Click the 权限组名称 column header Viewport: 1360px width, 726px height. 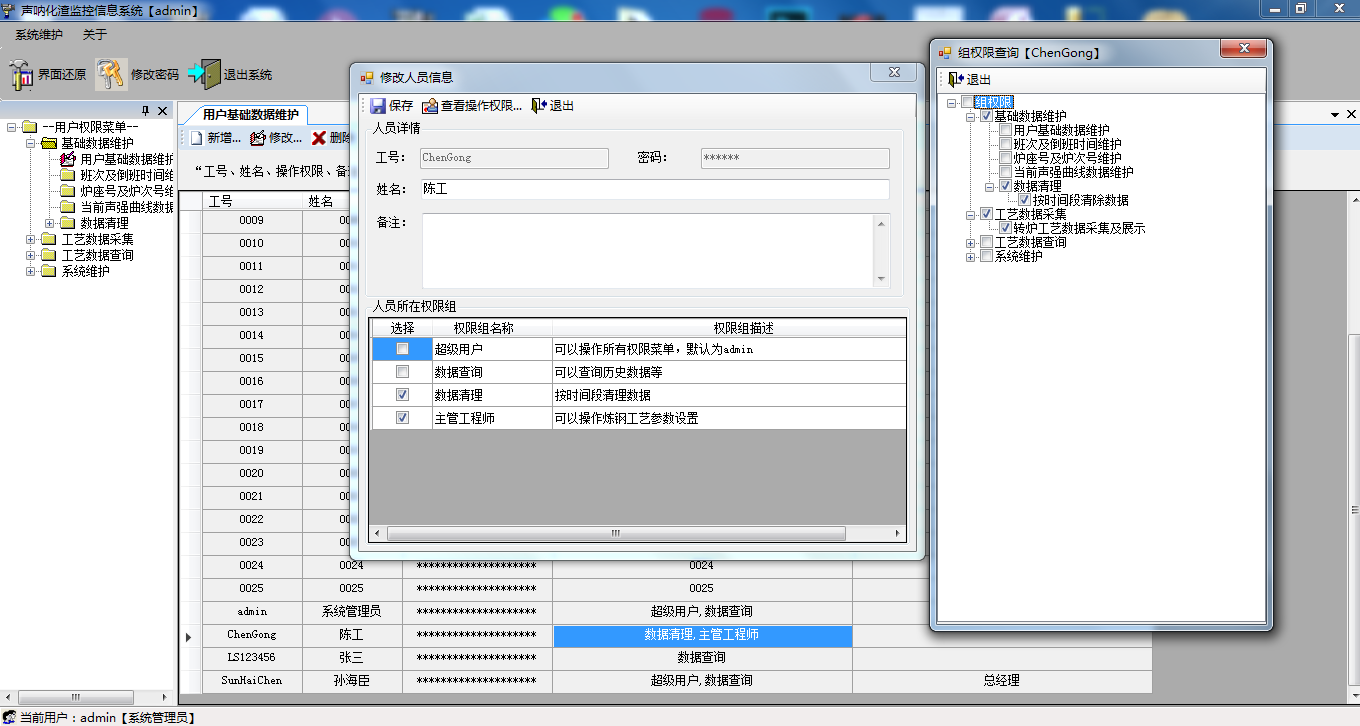(491, 328)
